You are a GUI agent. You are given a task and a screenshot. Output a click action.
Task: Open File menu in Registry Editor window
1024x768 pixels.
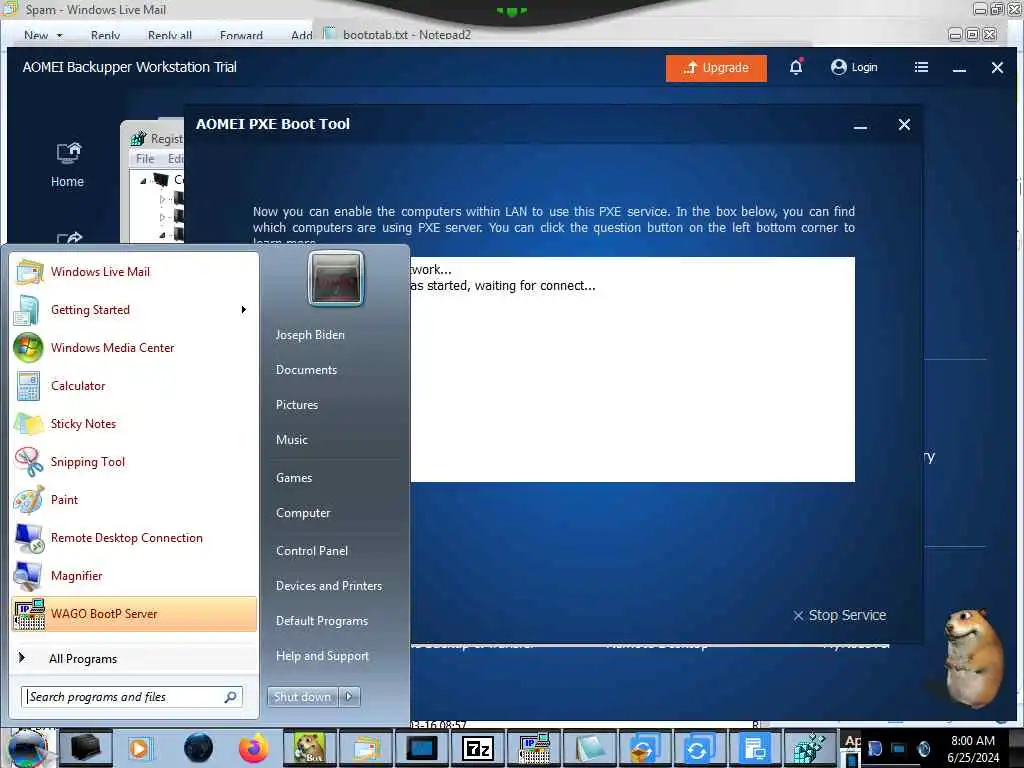[145, 159]
